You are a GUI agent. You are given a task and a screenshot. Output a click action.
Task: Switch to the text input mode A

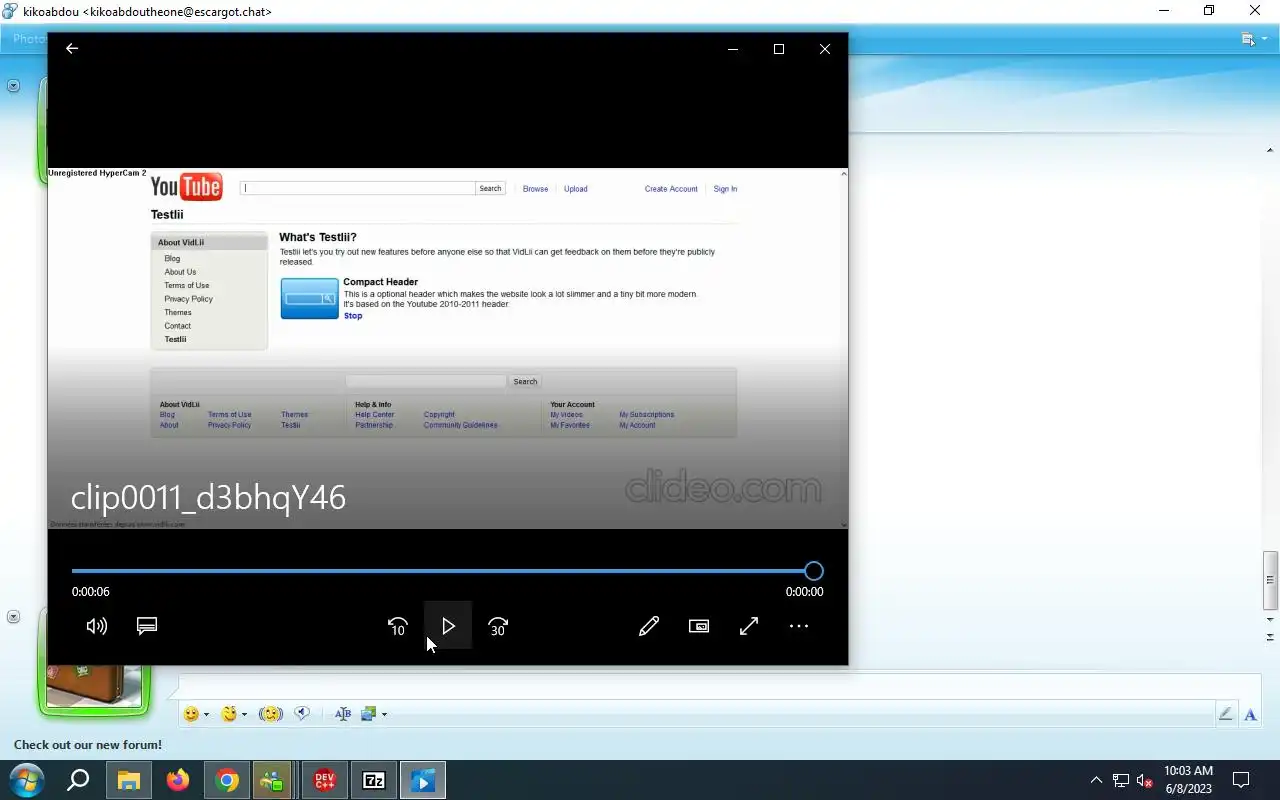click(x=1250, y=714)
